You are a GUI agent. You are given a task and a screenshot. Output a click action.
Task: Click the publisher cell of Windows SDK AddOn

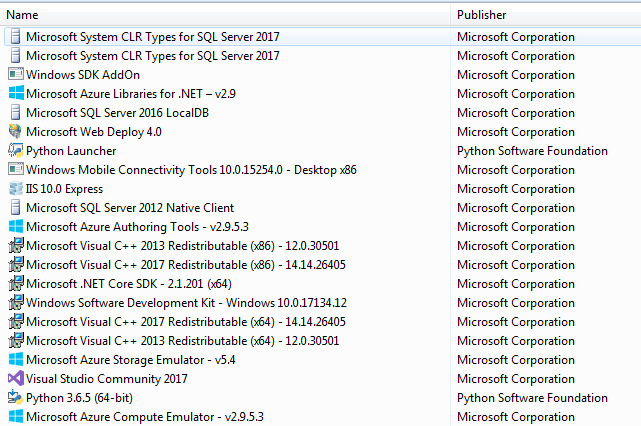point(516,75)
